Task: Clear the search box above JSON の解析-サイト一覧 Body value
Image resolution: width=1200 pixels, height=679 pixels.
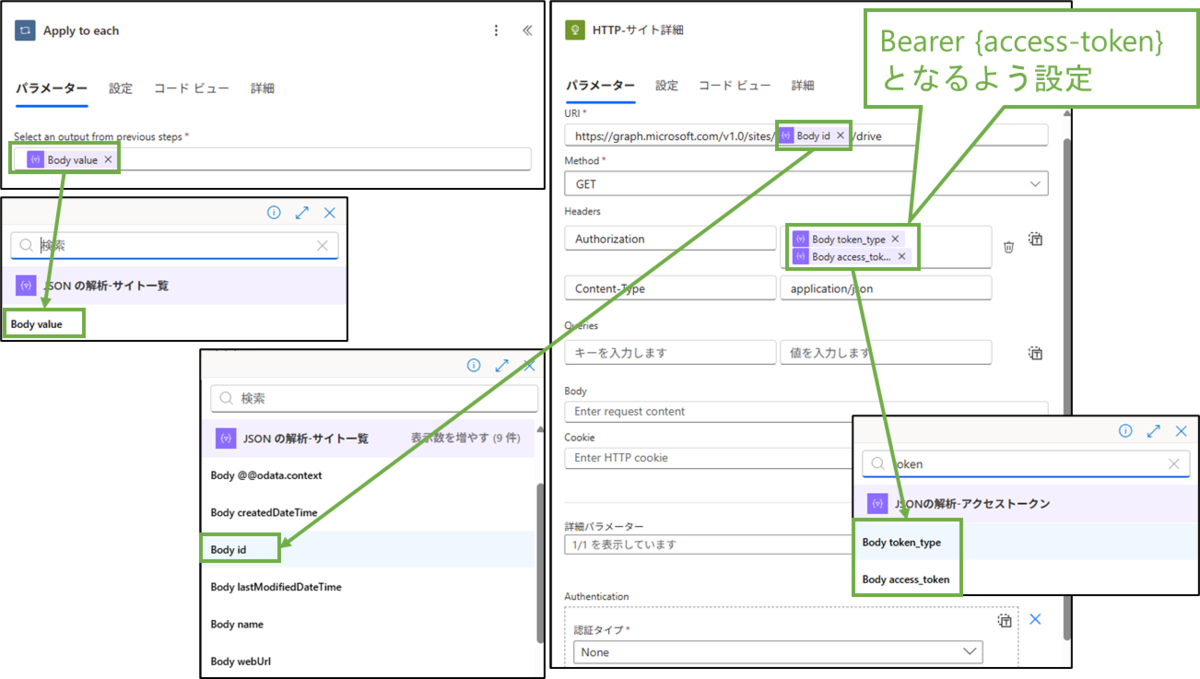Action: coord(322,245)
